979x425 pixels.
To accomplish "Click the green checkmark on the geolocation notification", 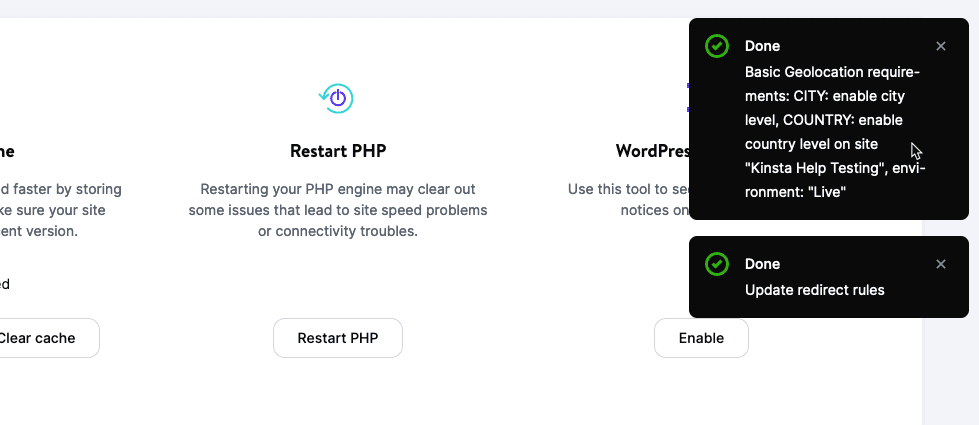I will pos(716,46).
